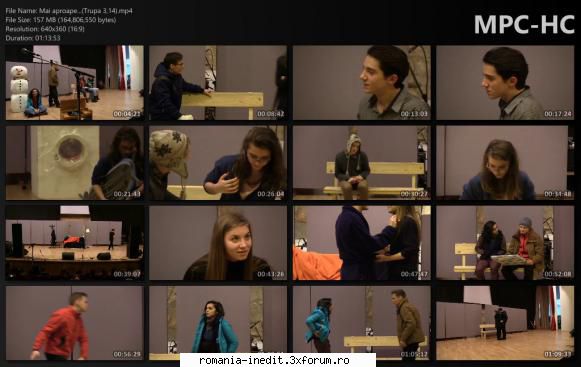Click the File Name text line
Viewport: 581px width, 367px height.
click(x=69, y=11)
